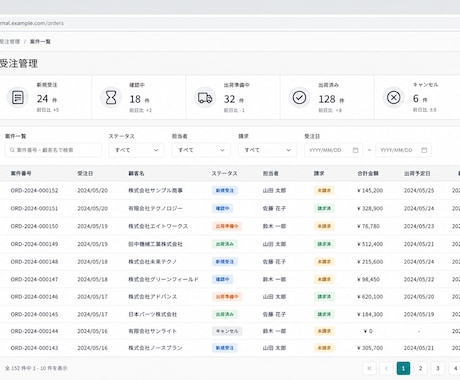This screenshot has width=460, height=380.
Task: Open order ORD-2024-000150
Action: (x=34, y=226)
